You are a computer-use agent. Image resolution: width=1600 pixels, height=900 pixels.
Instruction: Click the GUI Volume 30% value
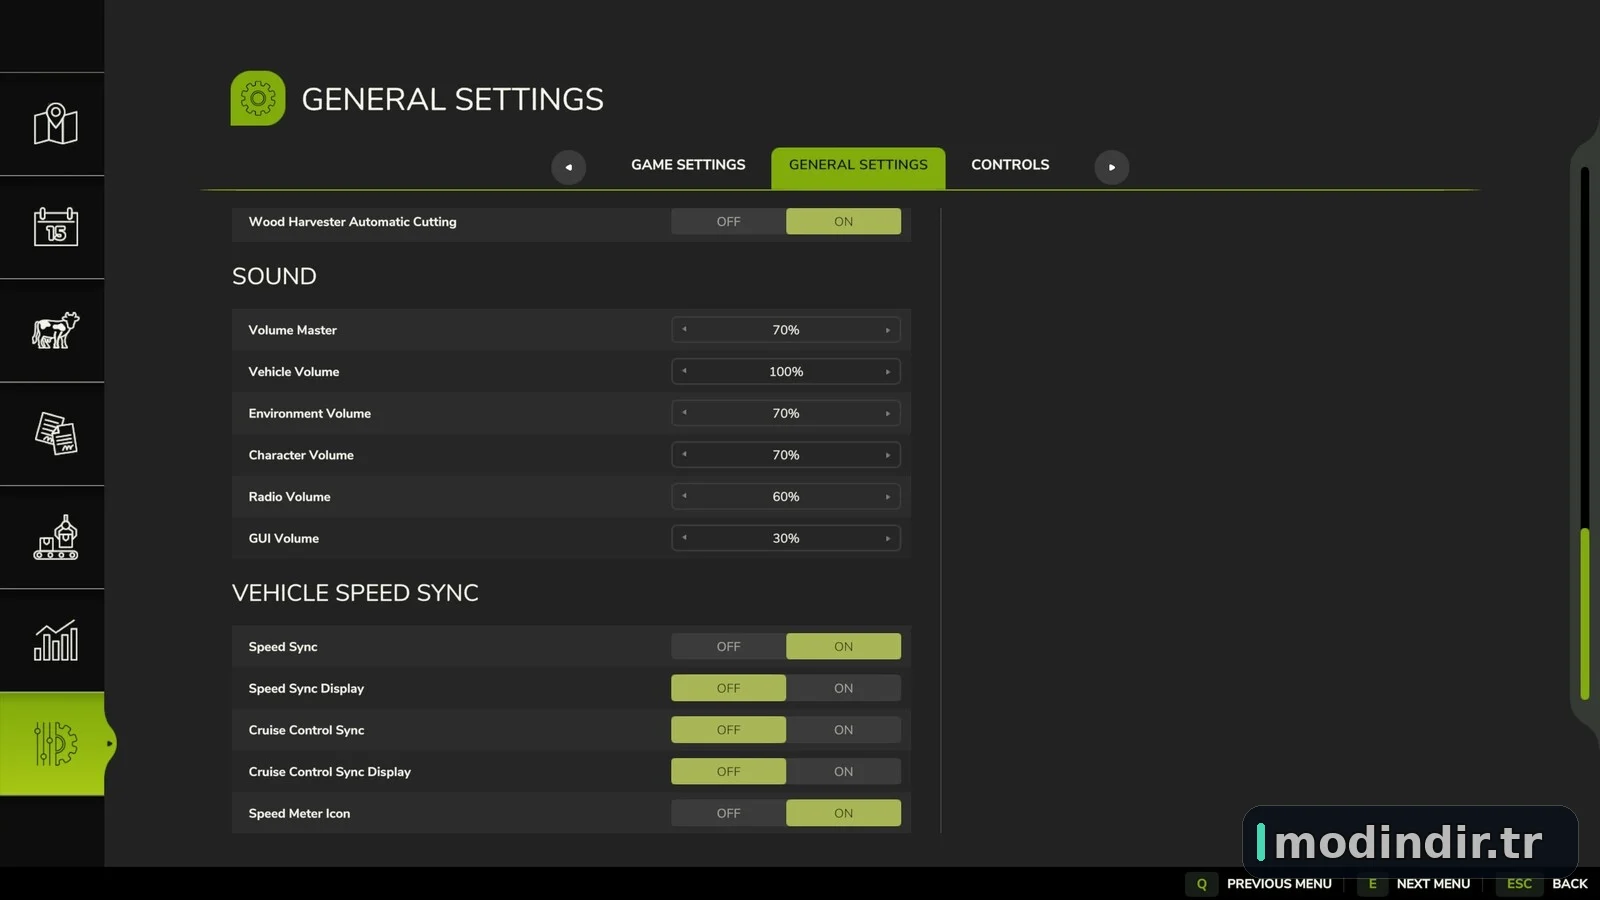click(786, 538)
